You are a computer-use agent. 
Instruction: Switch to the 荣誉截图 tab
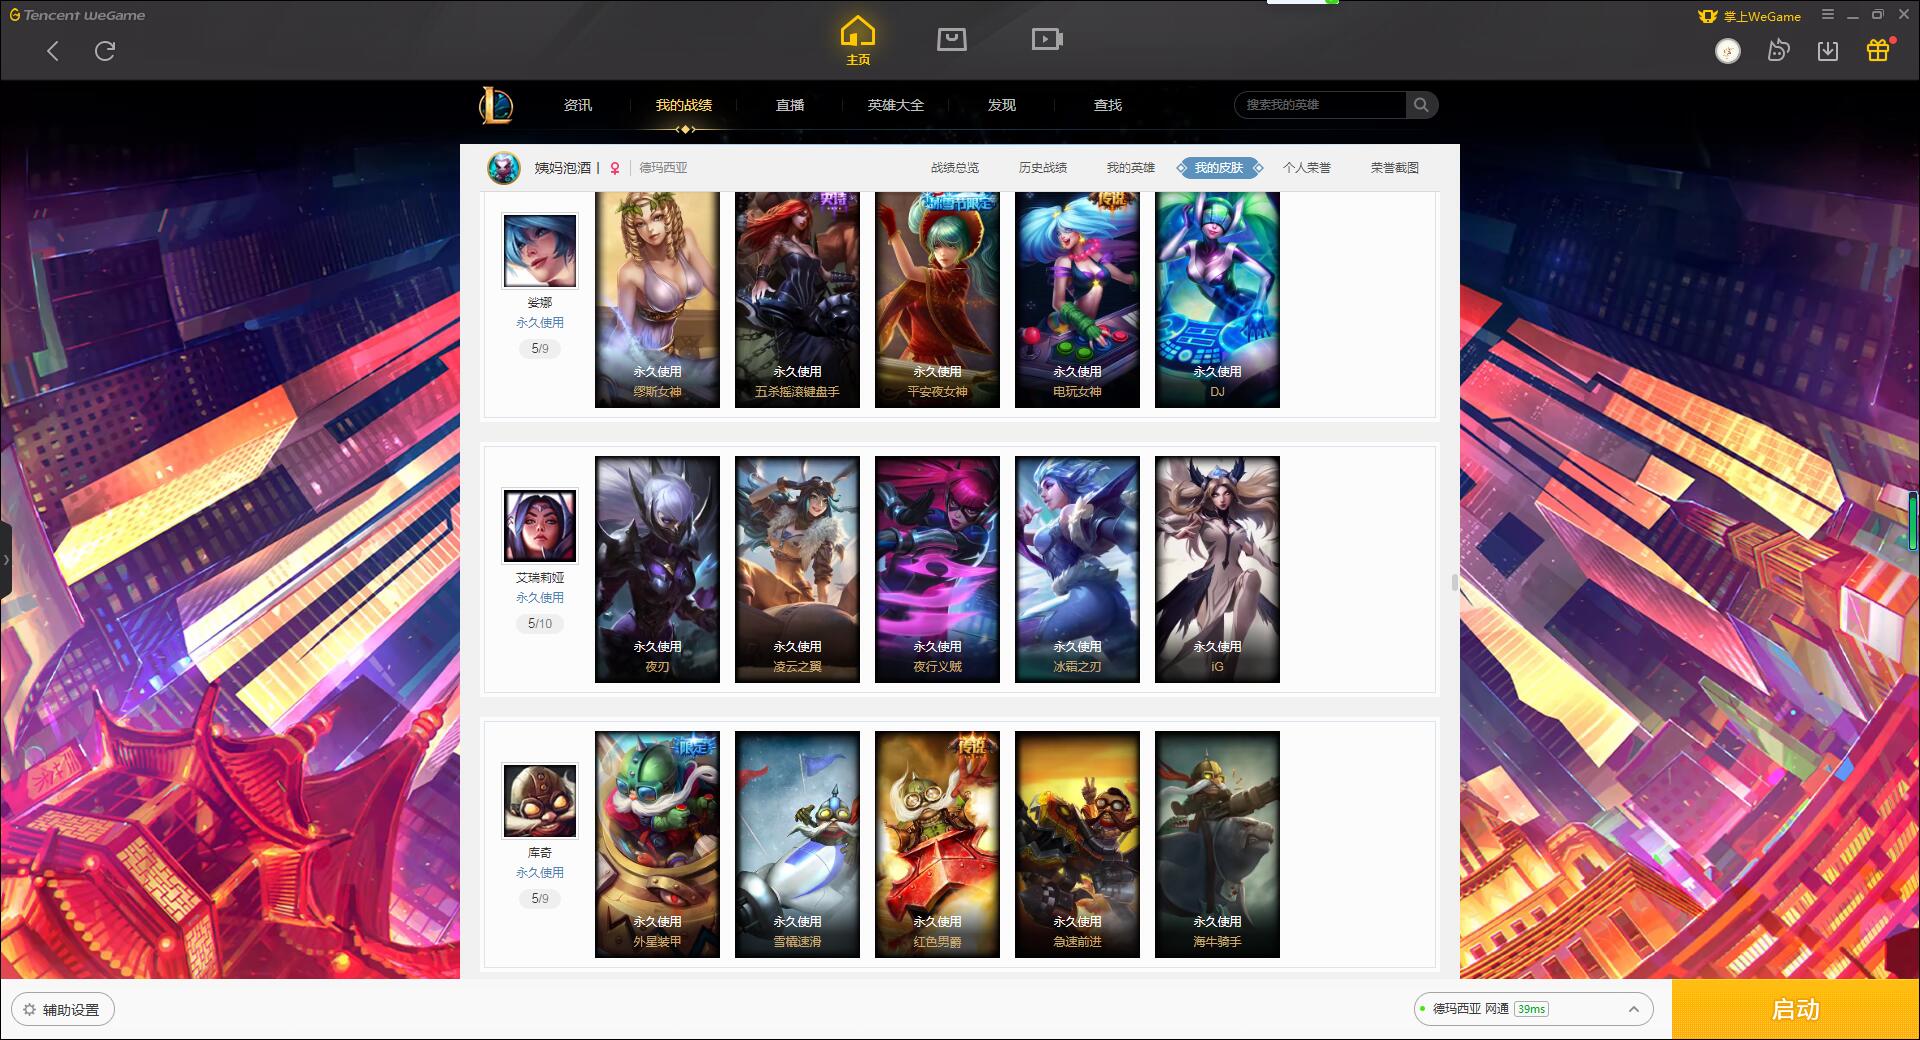pyautogui.click(x=1395, y=168)
